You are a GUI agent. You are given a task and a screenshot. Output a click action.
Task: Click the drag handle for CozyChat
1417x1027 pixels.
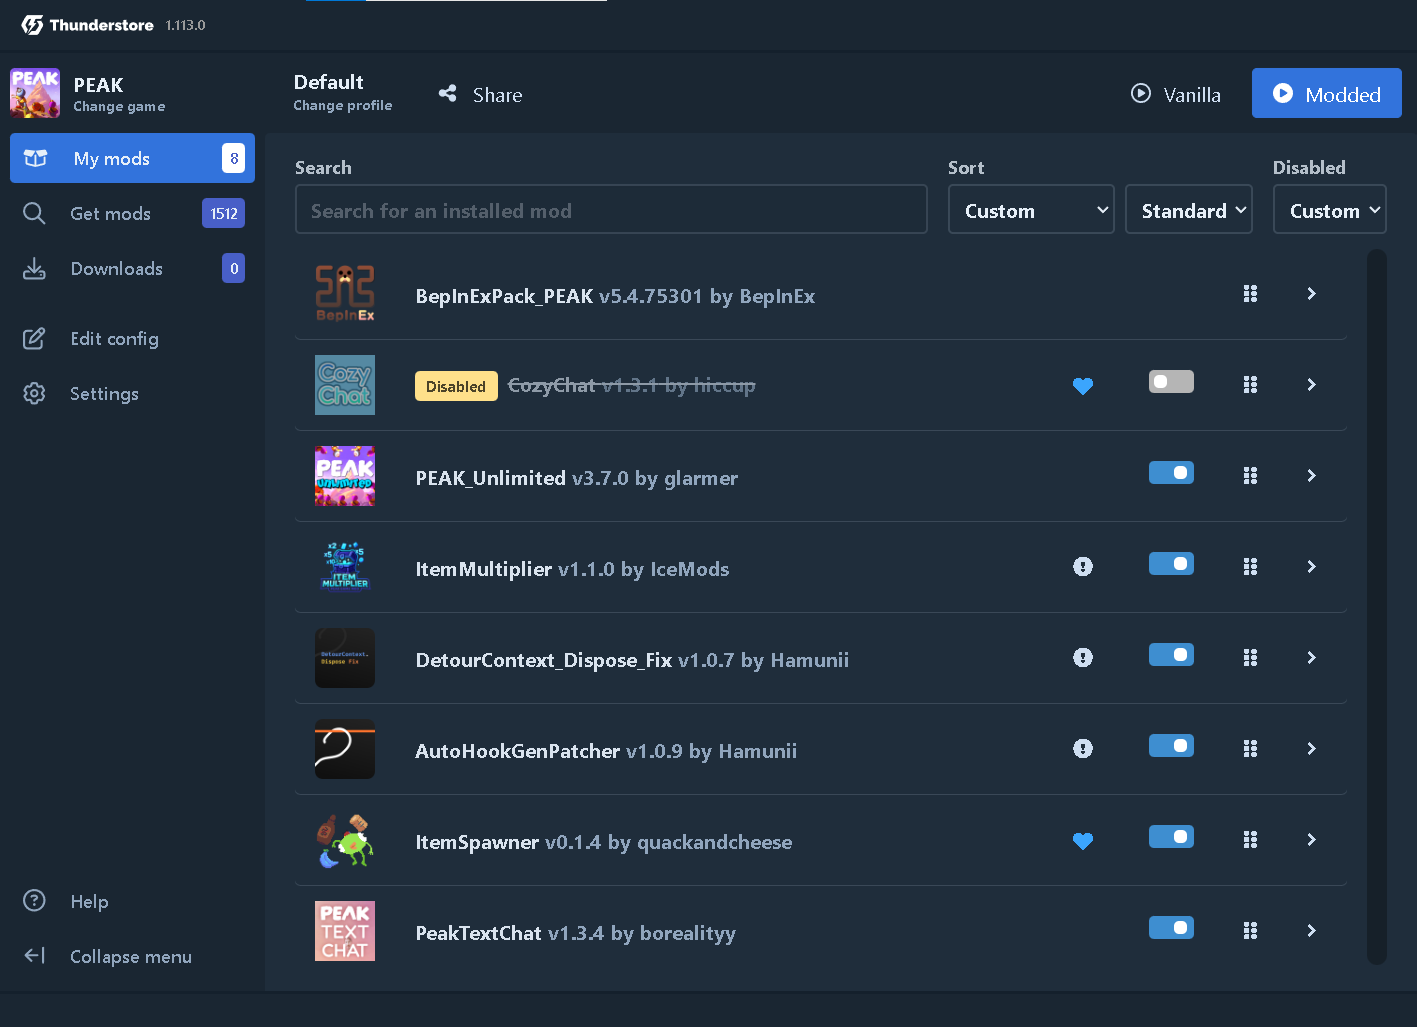click(1250, 385)
